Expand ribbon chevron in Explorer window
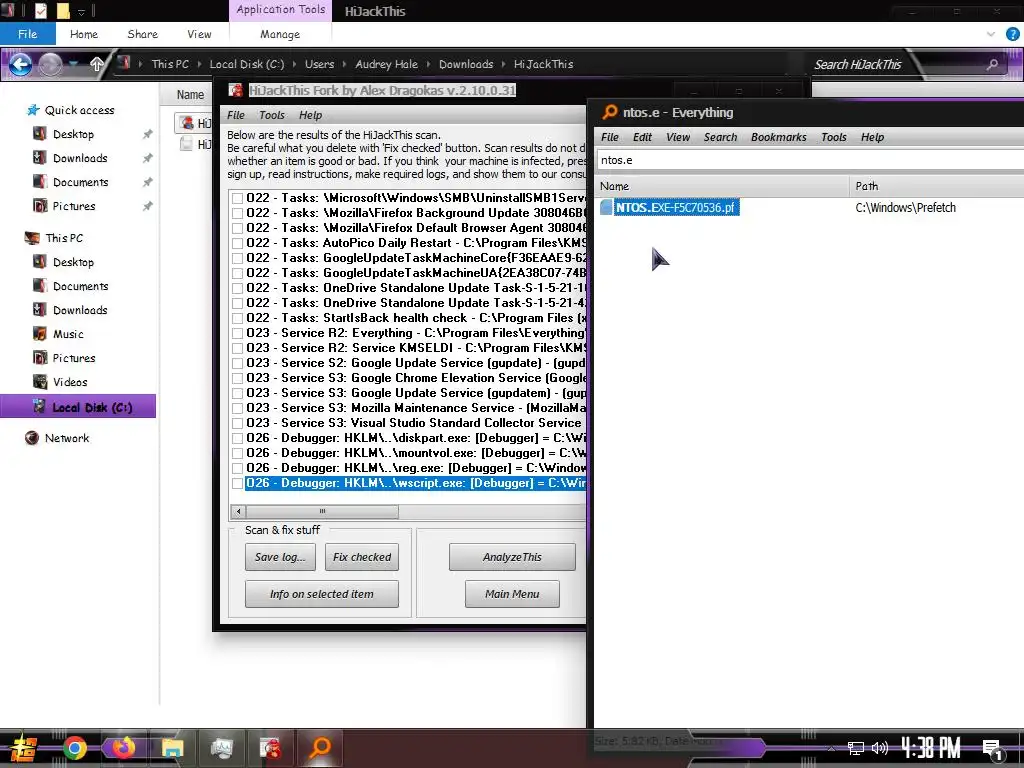 991,34
